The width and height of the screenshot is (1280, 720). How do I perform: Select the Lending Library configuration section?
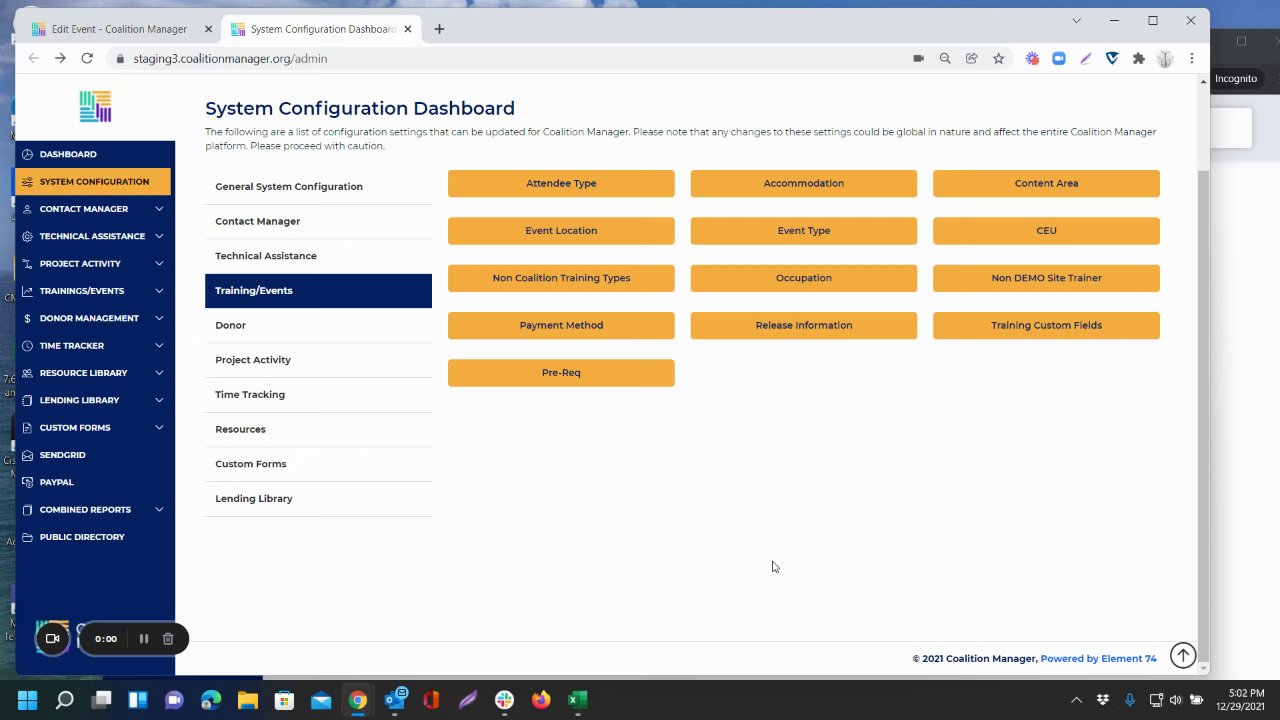318,499
